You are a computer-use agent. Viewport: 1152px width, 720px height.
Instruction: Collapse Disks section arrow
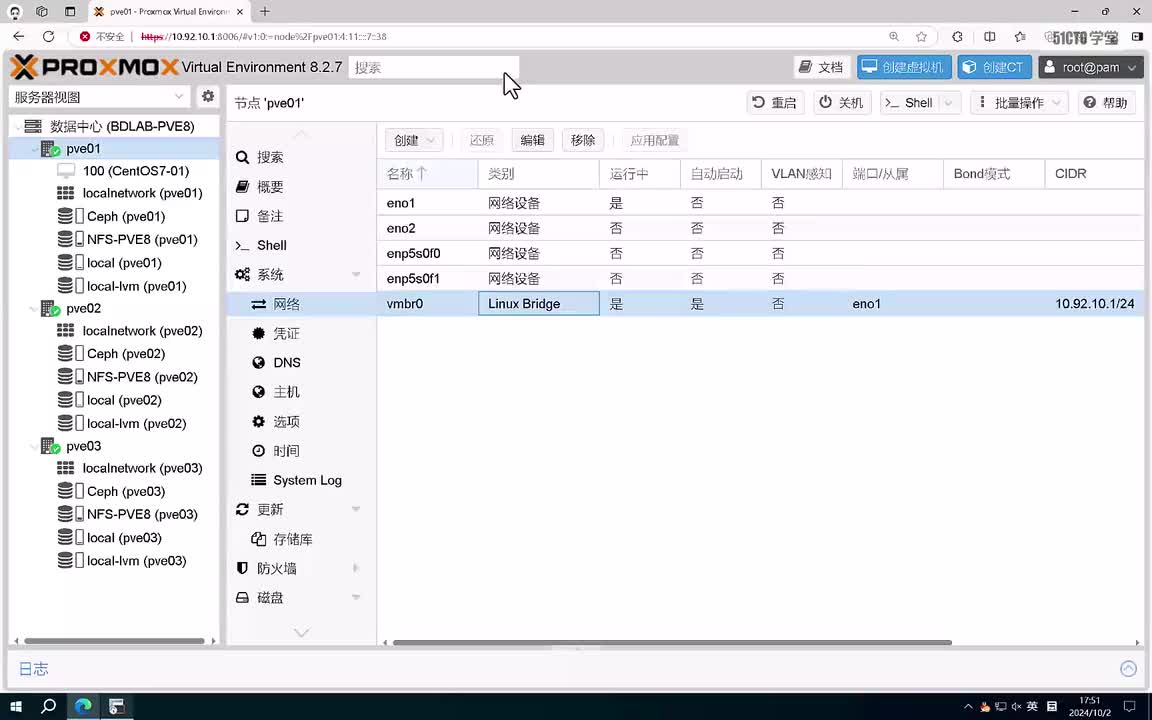(356, 597)
